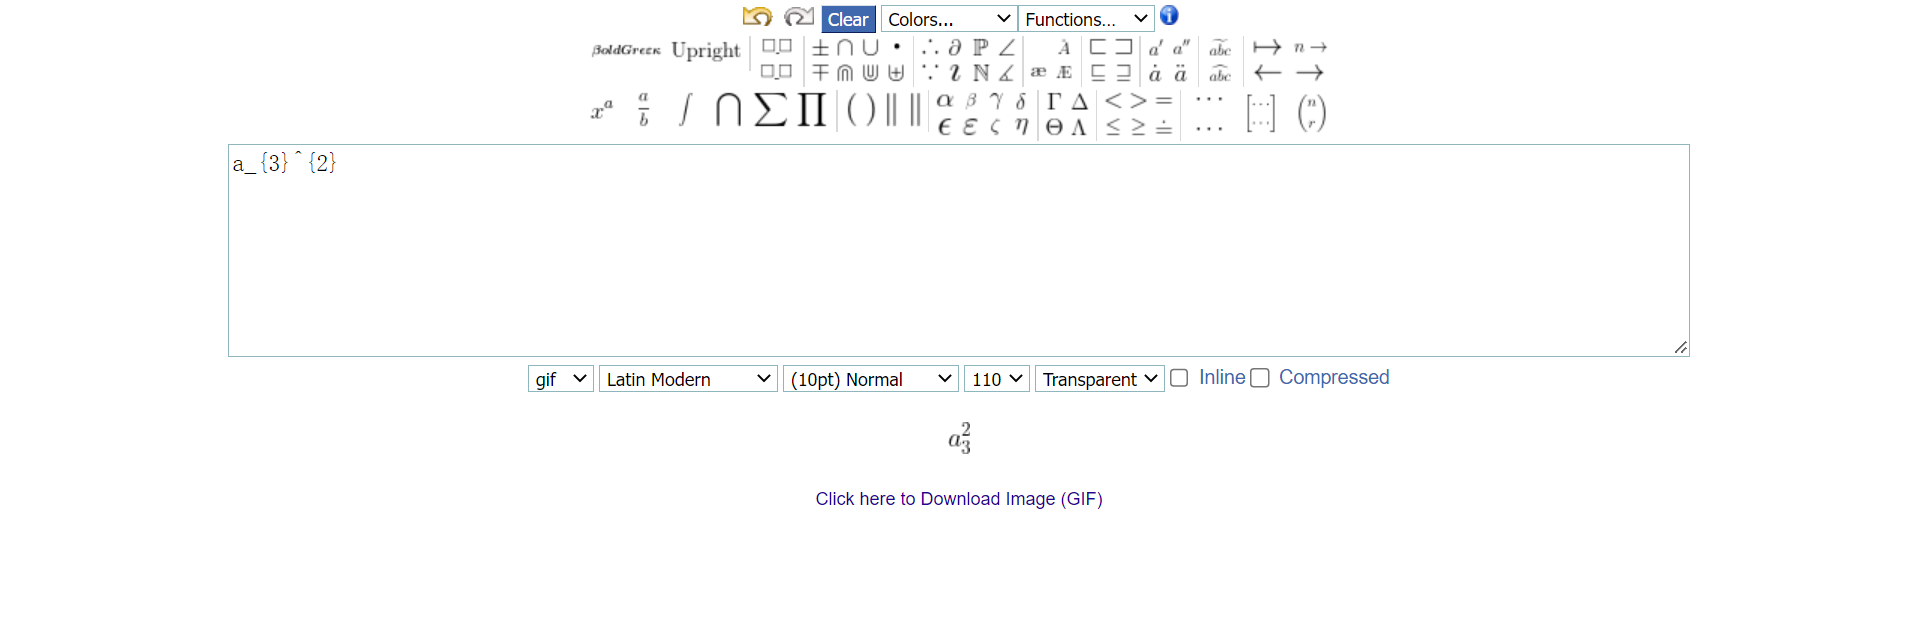Insert the minus-plus symbol
1918x624 pixels.
pos(820,72)
